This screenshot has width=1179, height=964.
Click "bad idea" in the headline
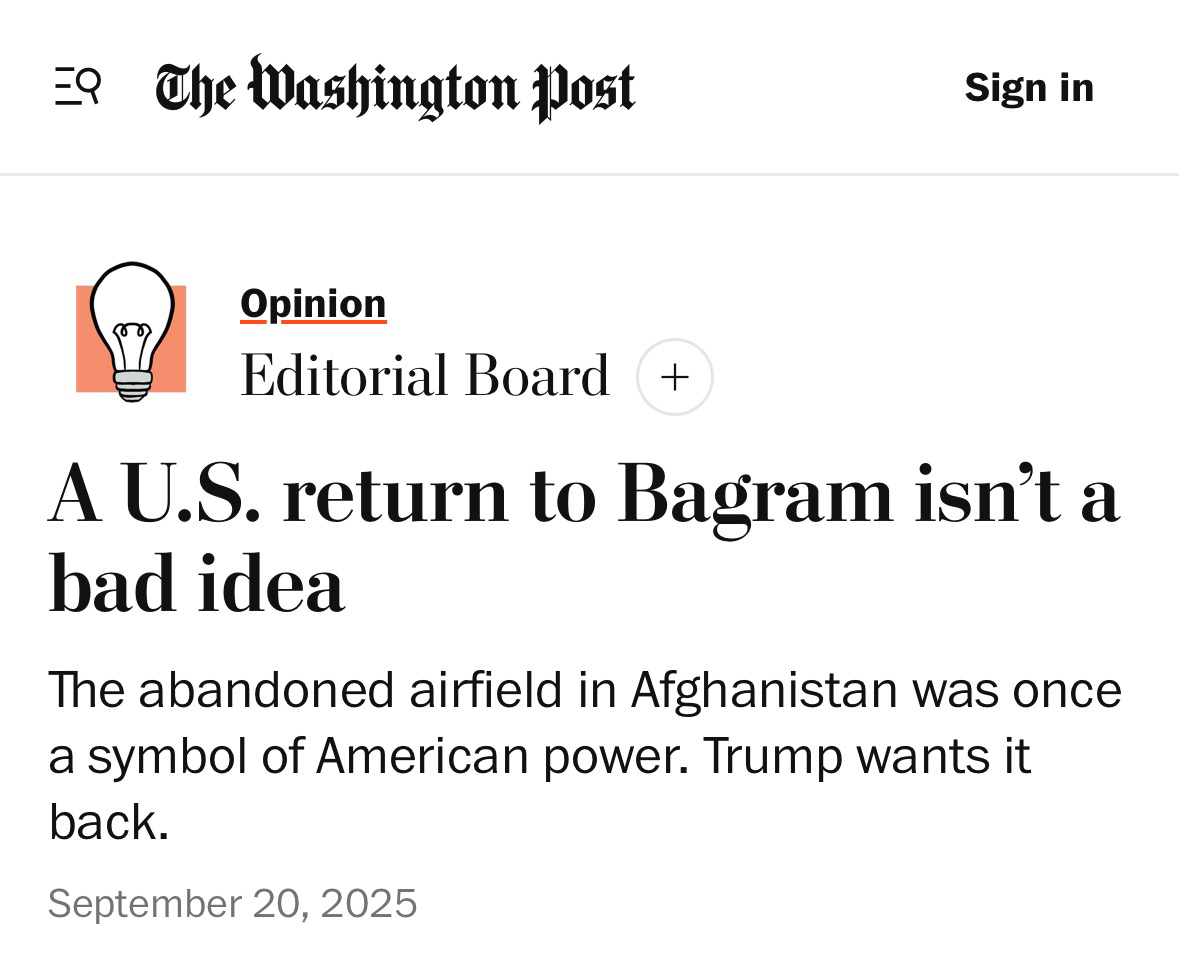tap(196, 584)
